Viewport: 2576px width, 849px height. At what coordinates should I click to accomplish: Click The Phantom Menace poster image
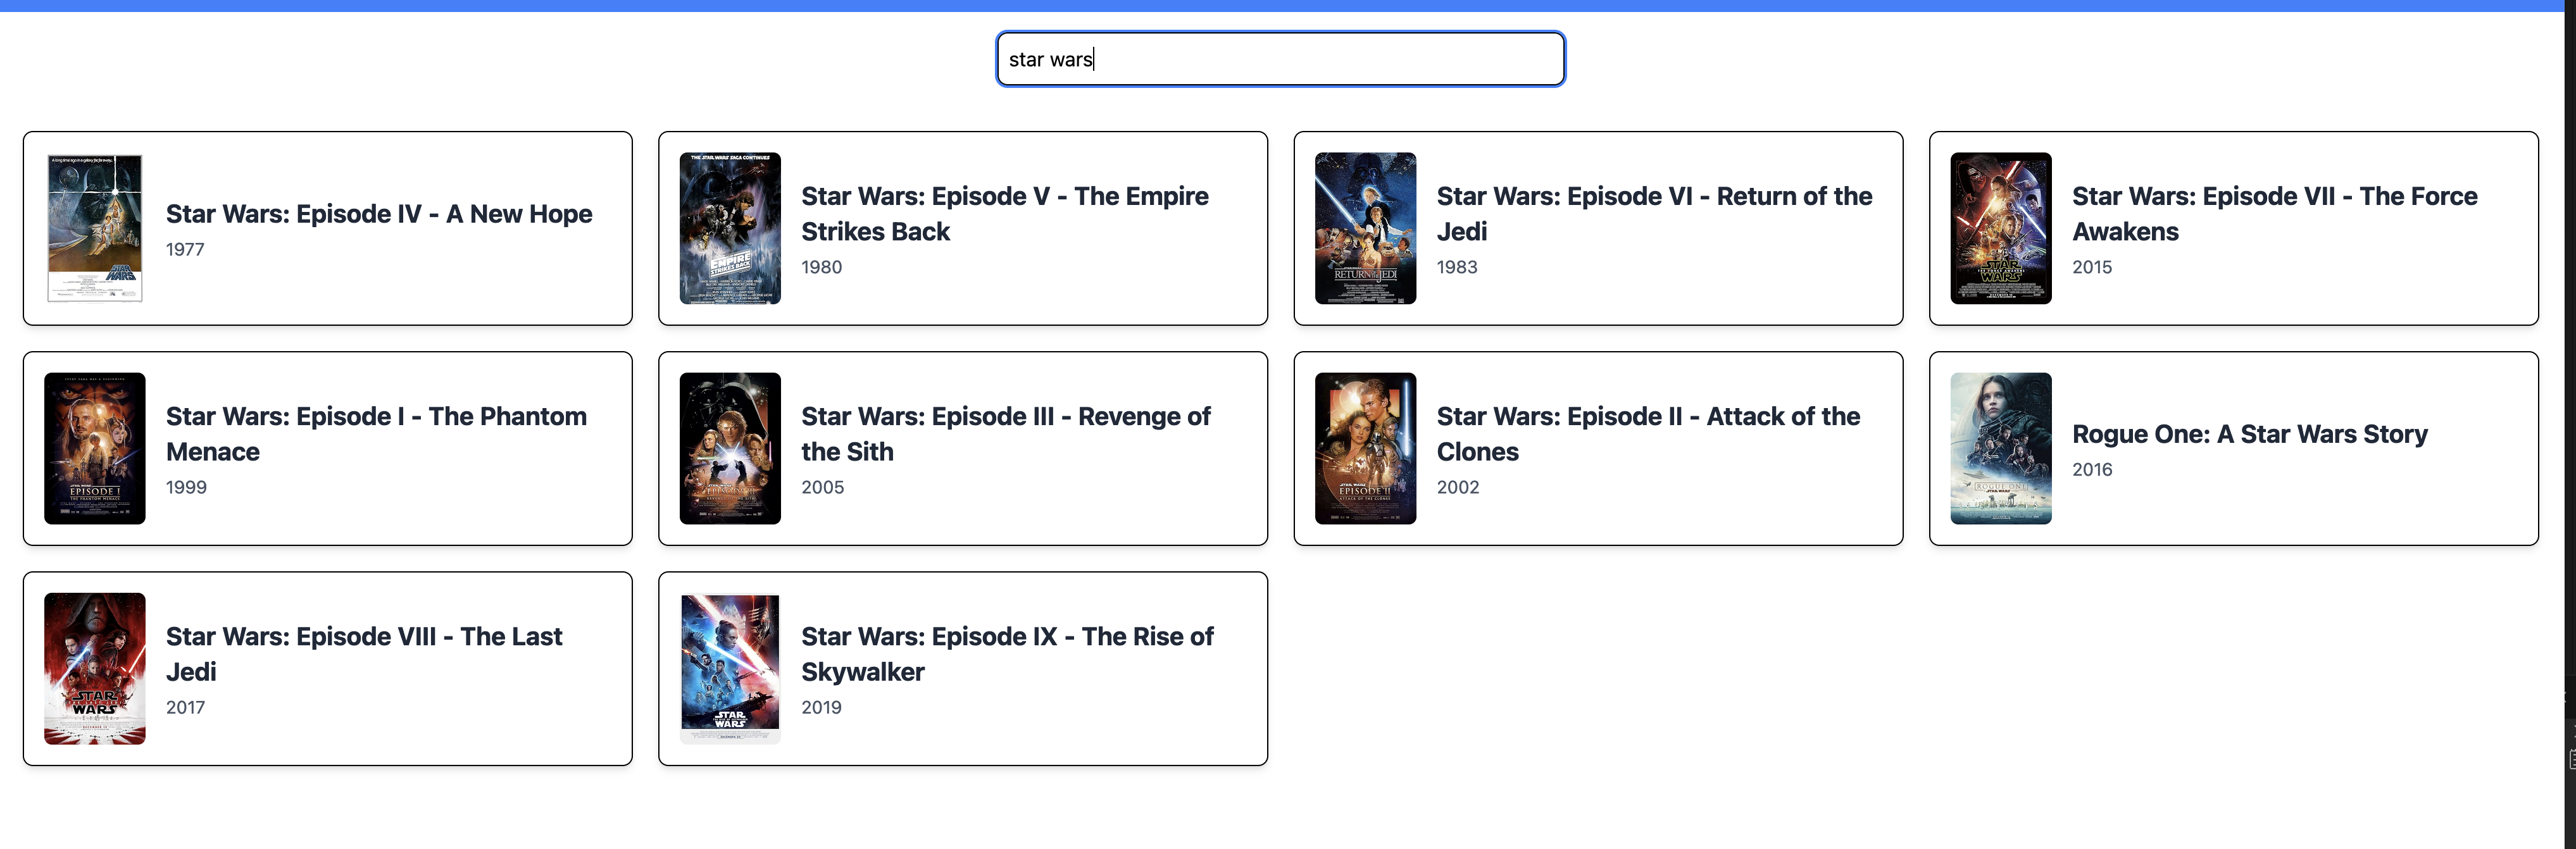[95, 448]
